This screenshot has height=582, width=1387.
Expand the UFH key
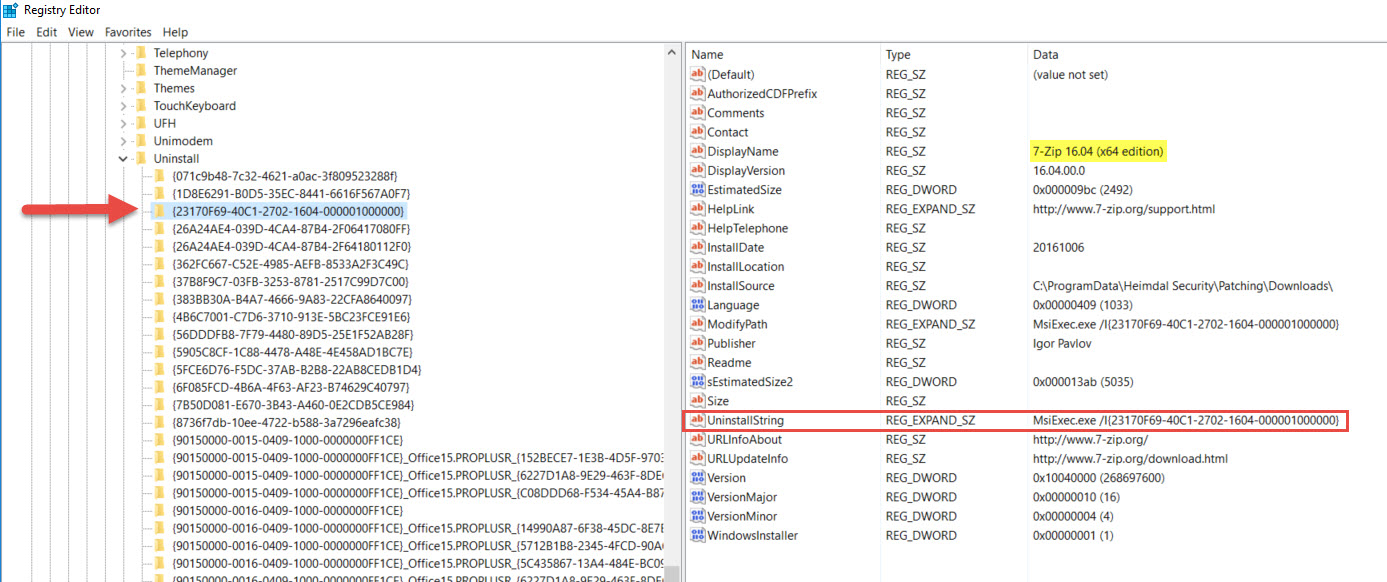coord(124,123)
